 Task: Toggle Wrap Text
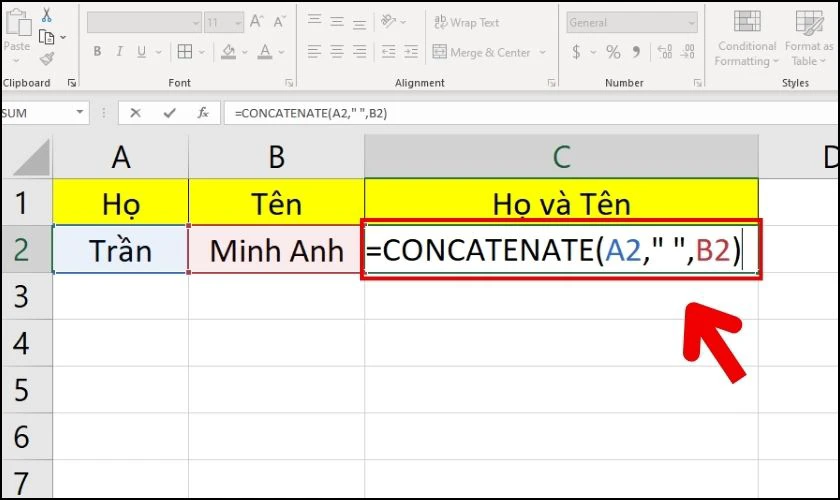tap(466, 23)
